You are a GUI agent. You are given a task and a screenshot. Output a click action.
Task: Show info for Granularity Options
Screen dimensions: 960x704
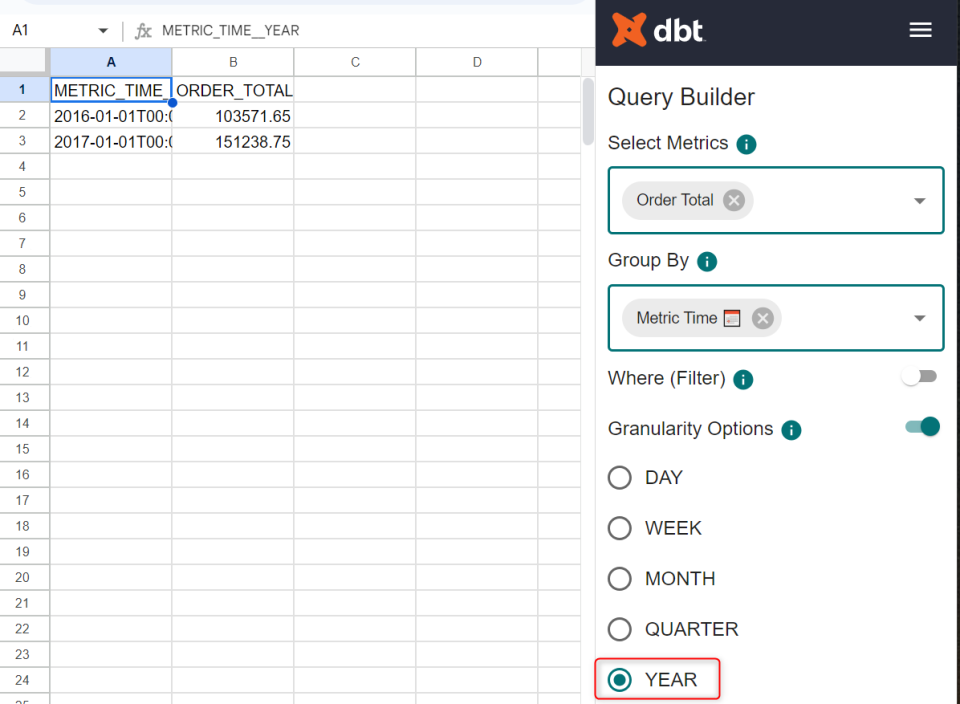(791, 430)
